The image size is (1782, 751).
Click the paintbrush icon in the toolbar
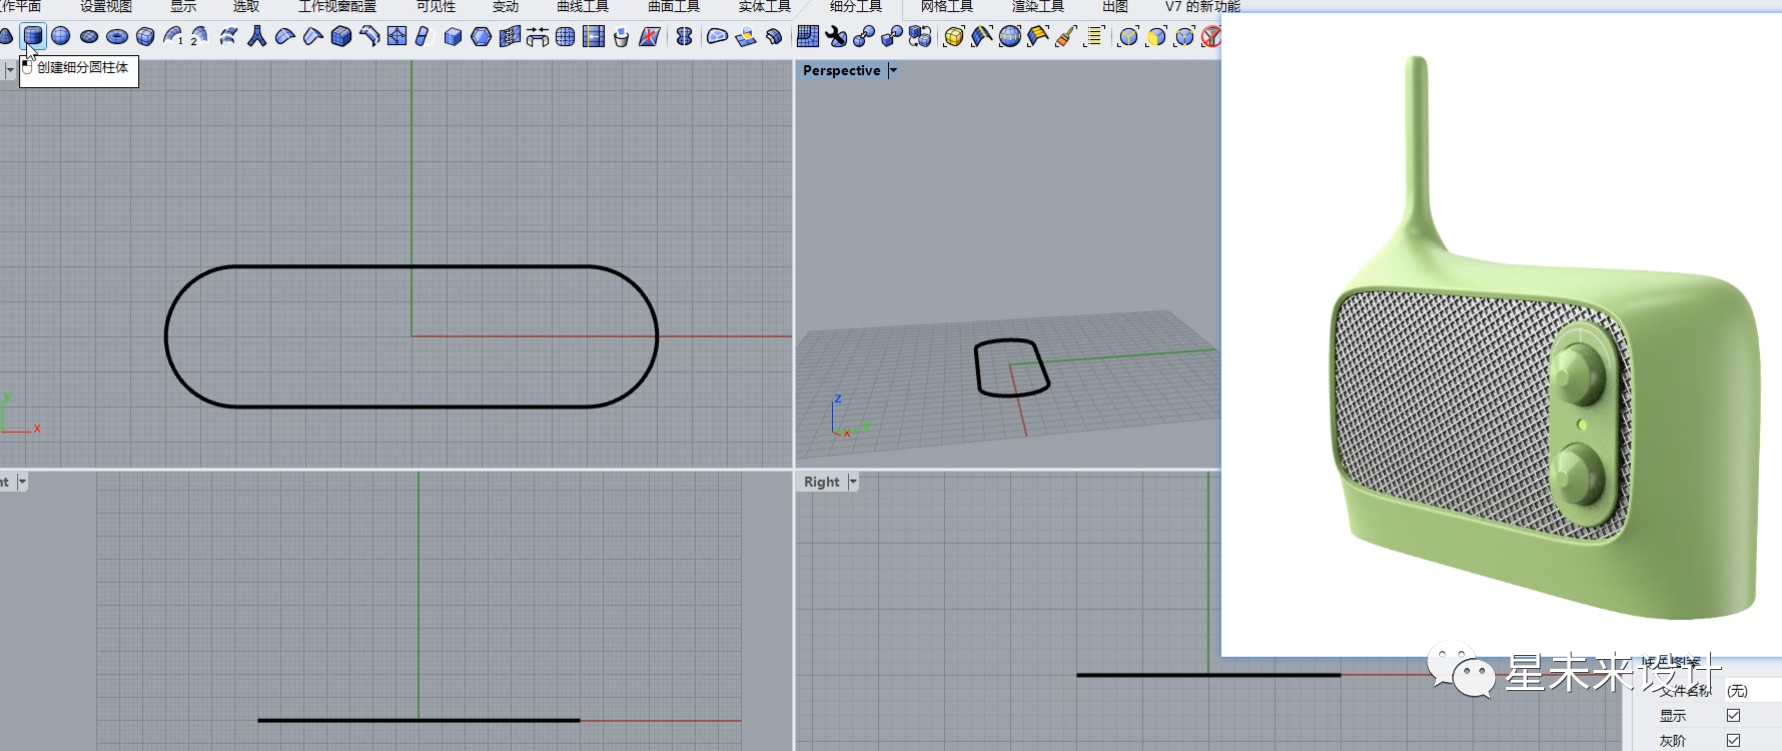point(1066,37)
